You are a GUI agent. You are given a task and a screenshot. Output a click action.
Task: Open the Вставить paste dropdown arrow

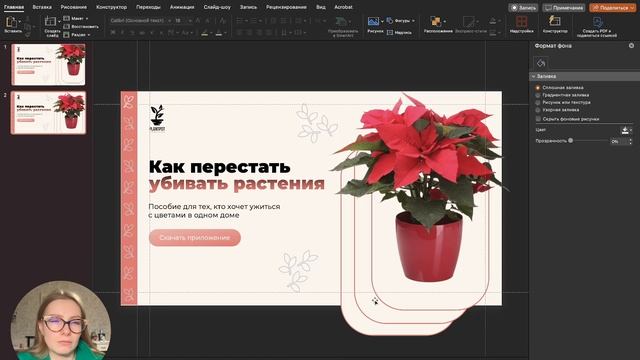20,21
